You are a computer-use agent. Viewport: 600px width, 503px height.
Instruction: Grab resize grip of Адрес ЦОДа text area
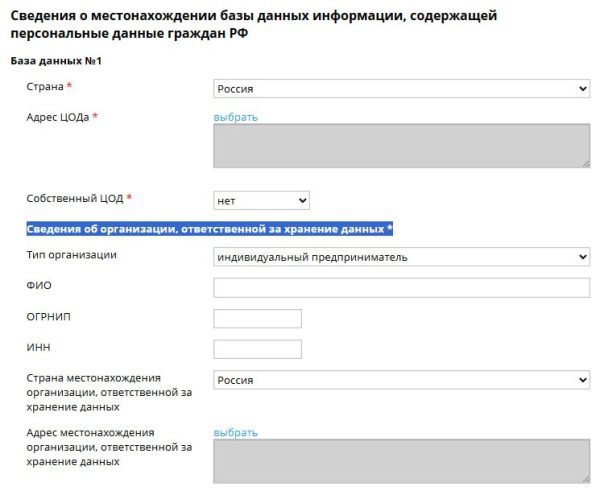tap(586, 164)
